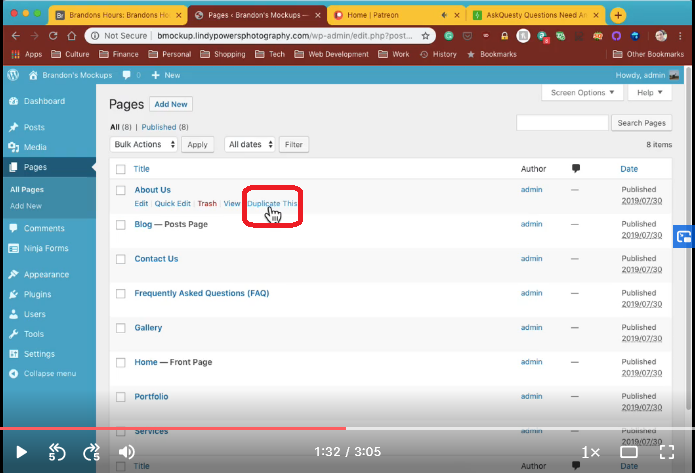Click the Tools wrench icon
This screenshot has width=695, height=473.
click(13, 334)
